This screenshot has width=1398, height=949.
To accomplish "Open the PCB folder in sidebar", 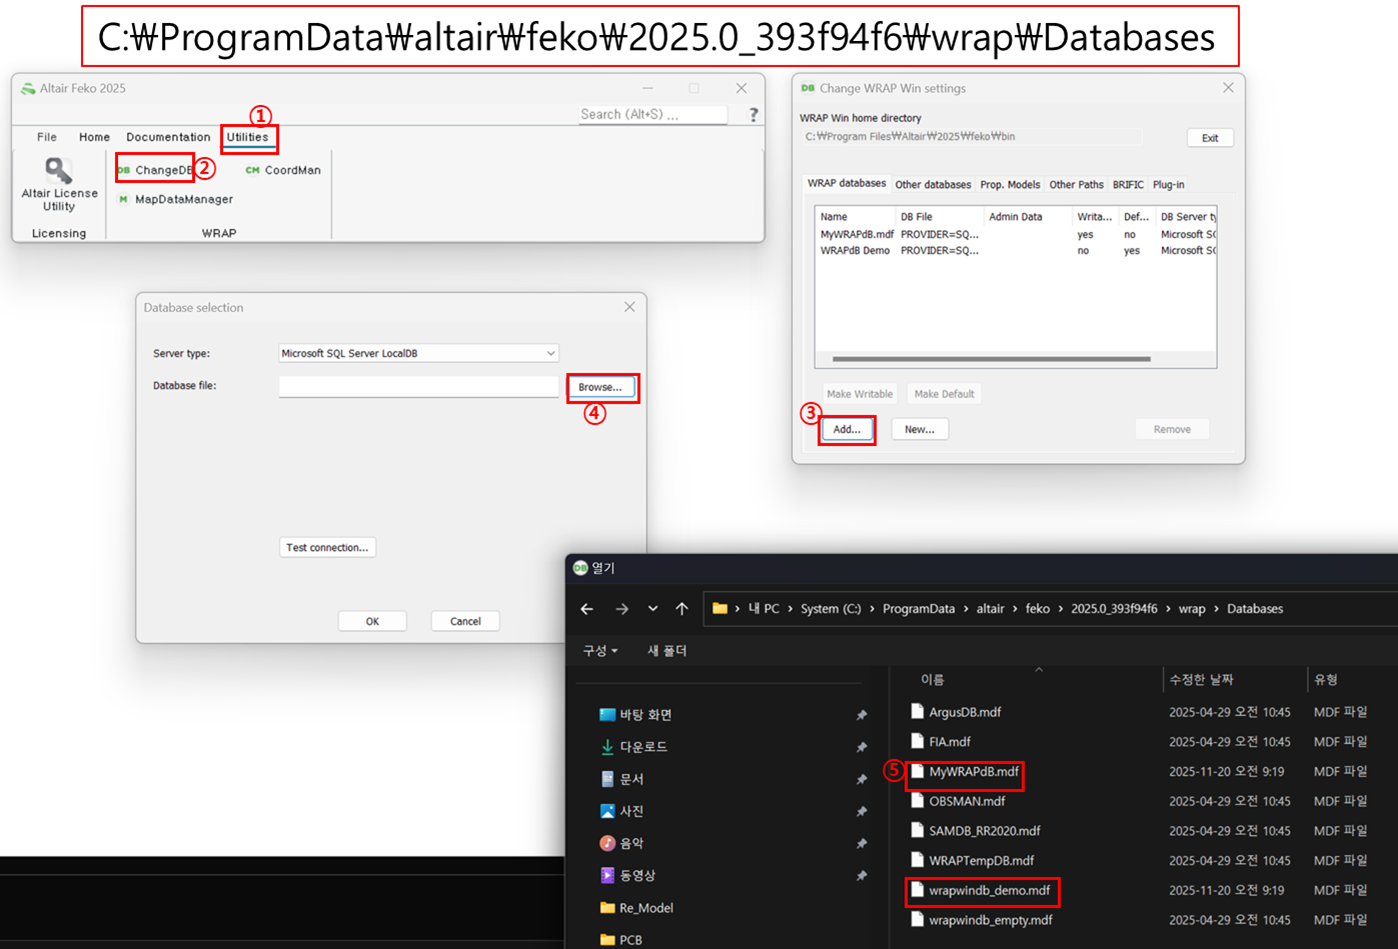I will click(621, 940).
